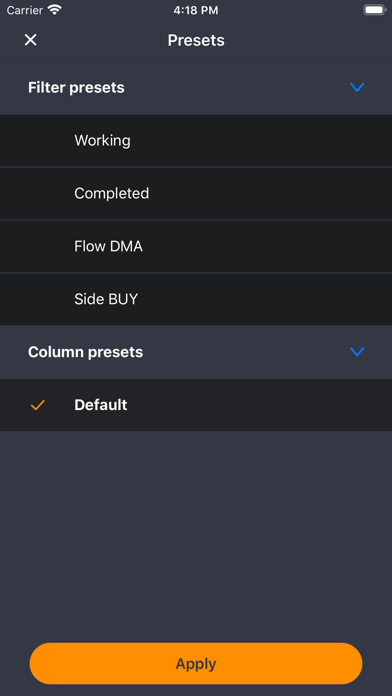This screenshot has width=392, height=696.
Task: Tap the Wi-Fi icon in status bar
Action: (x=55, y=10)
